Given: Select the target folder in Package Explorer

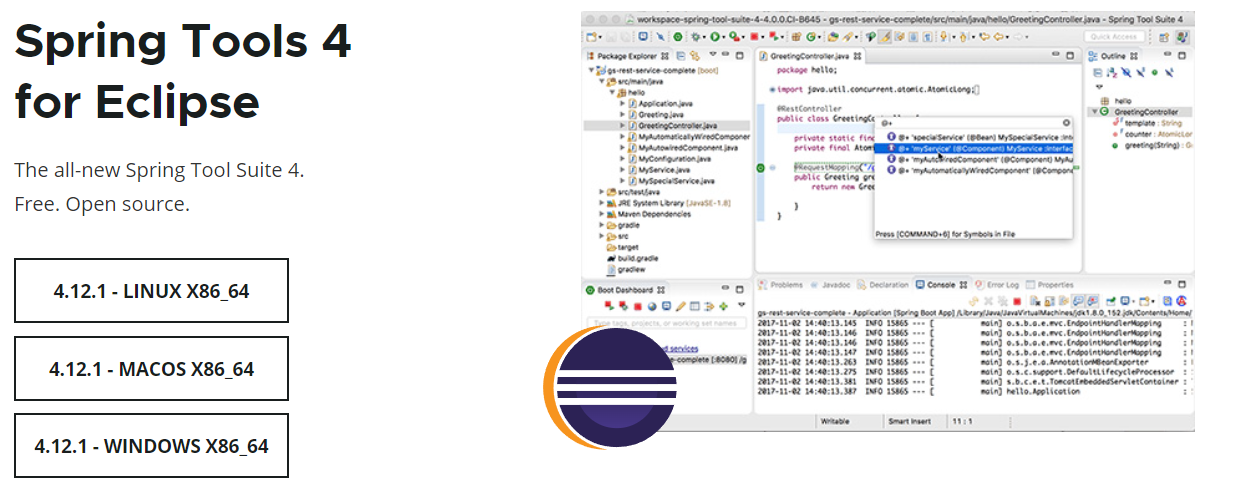Looking at the screenshot, I should coord(621,247).
